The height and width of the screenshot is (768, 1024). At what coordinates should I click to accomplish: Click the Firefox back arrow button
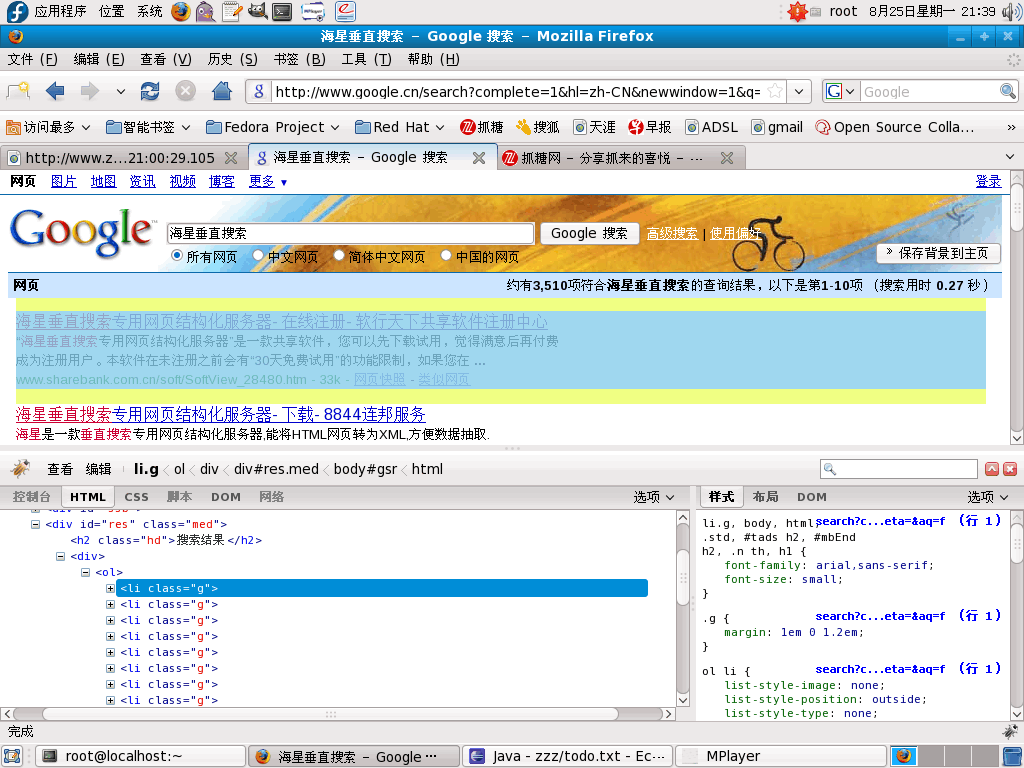tap(55, 91)
